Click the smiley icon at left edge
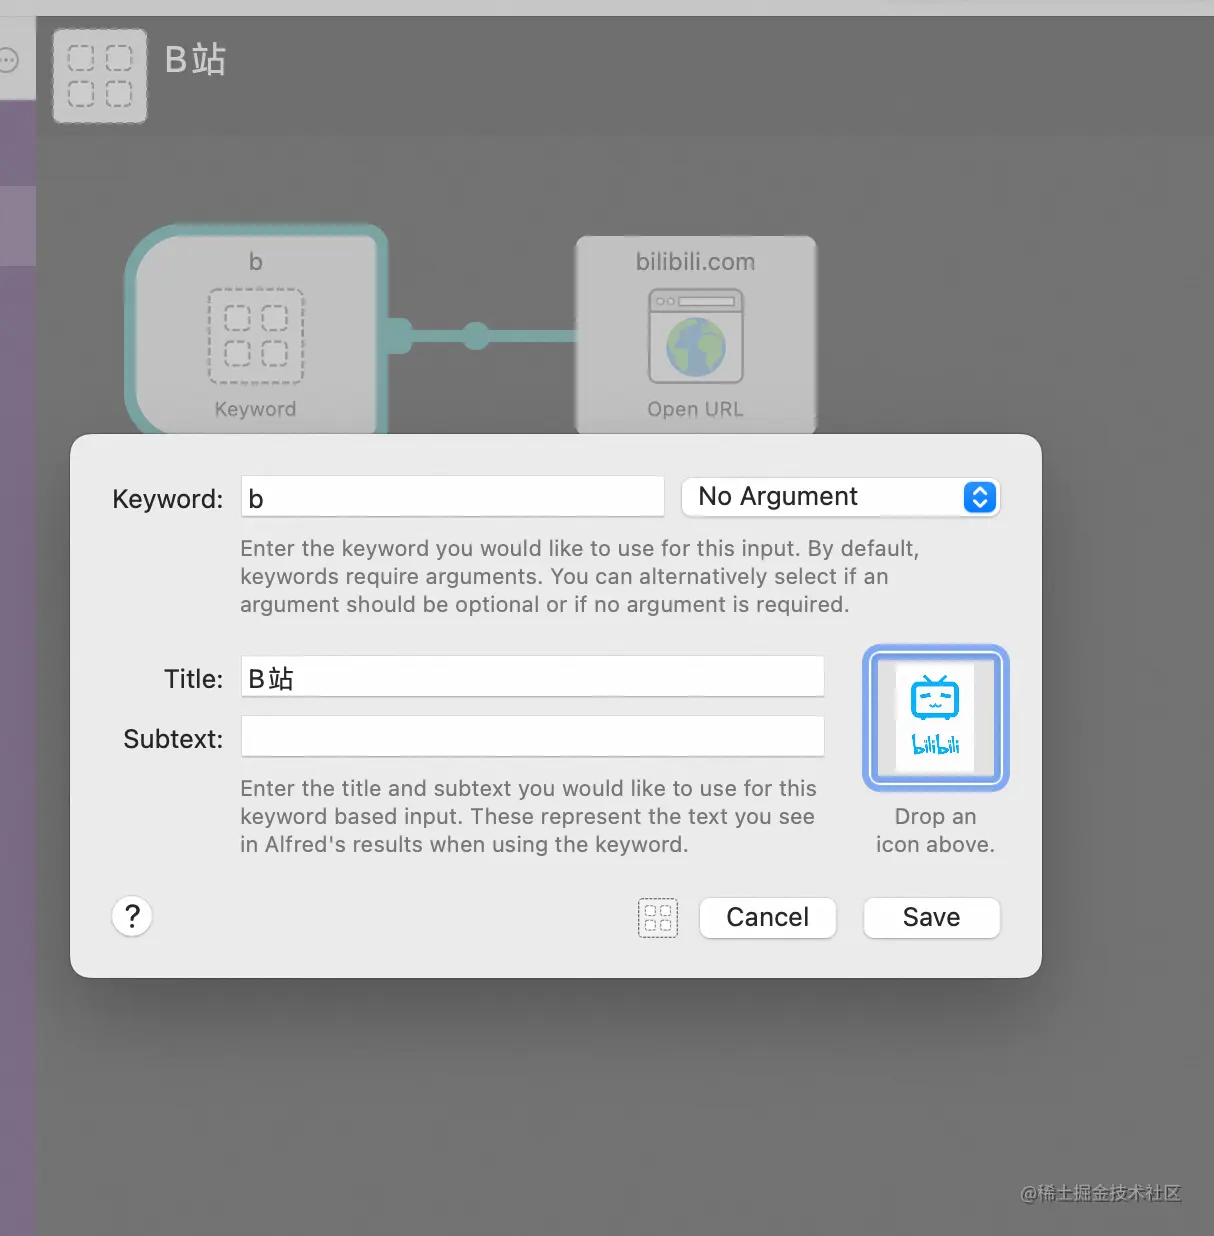The image size is (1214, 1236). click(x=8, y=61)
